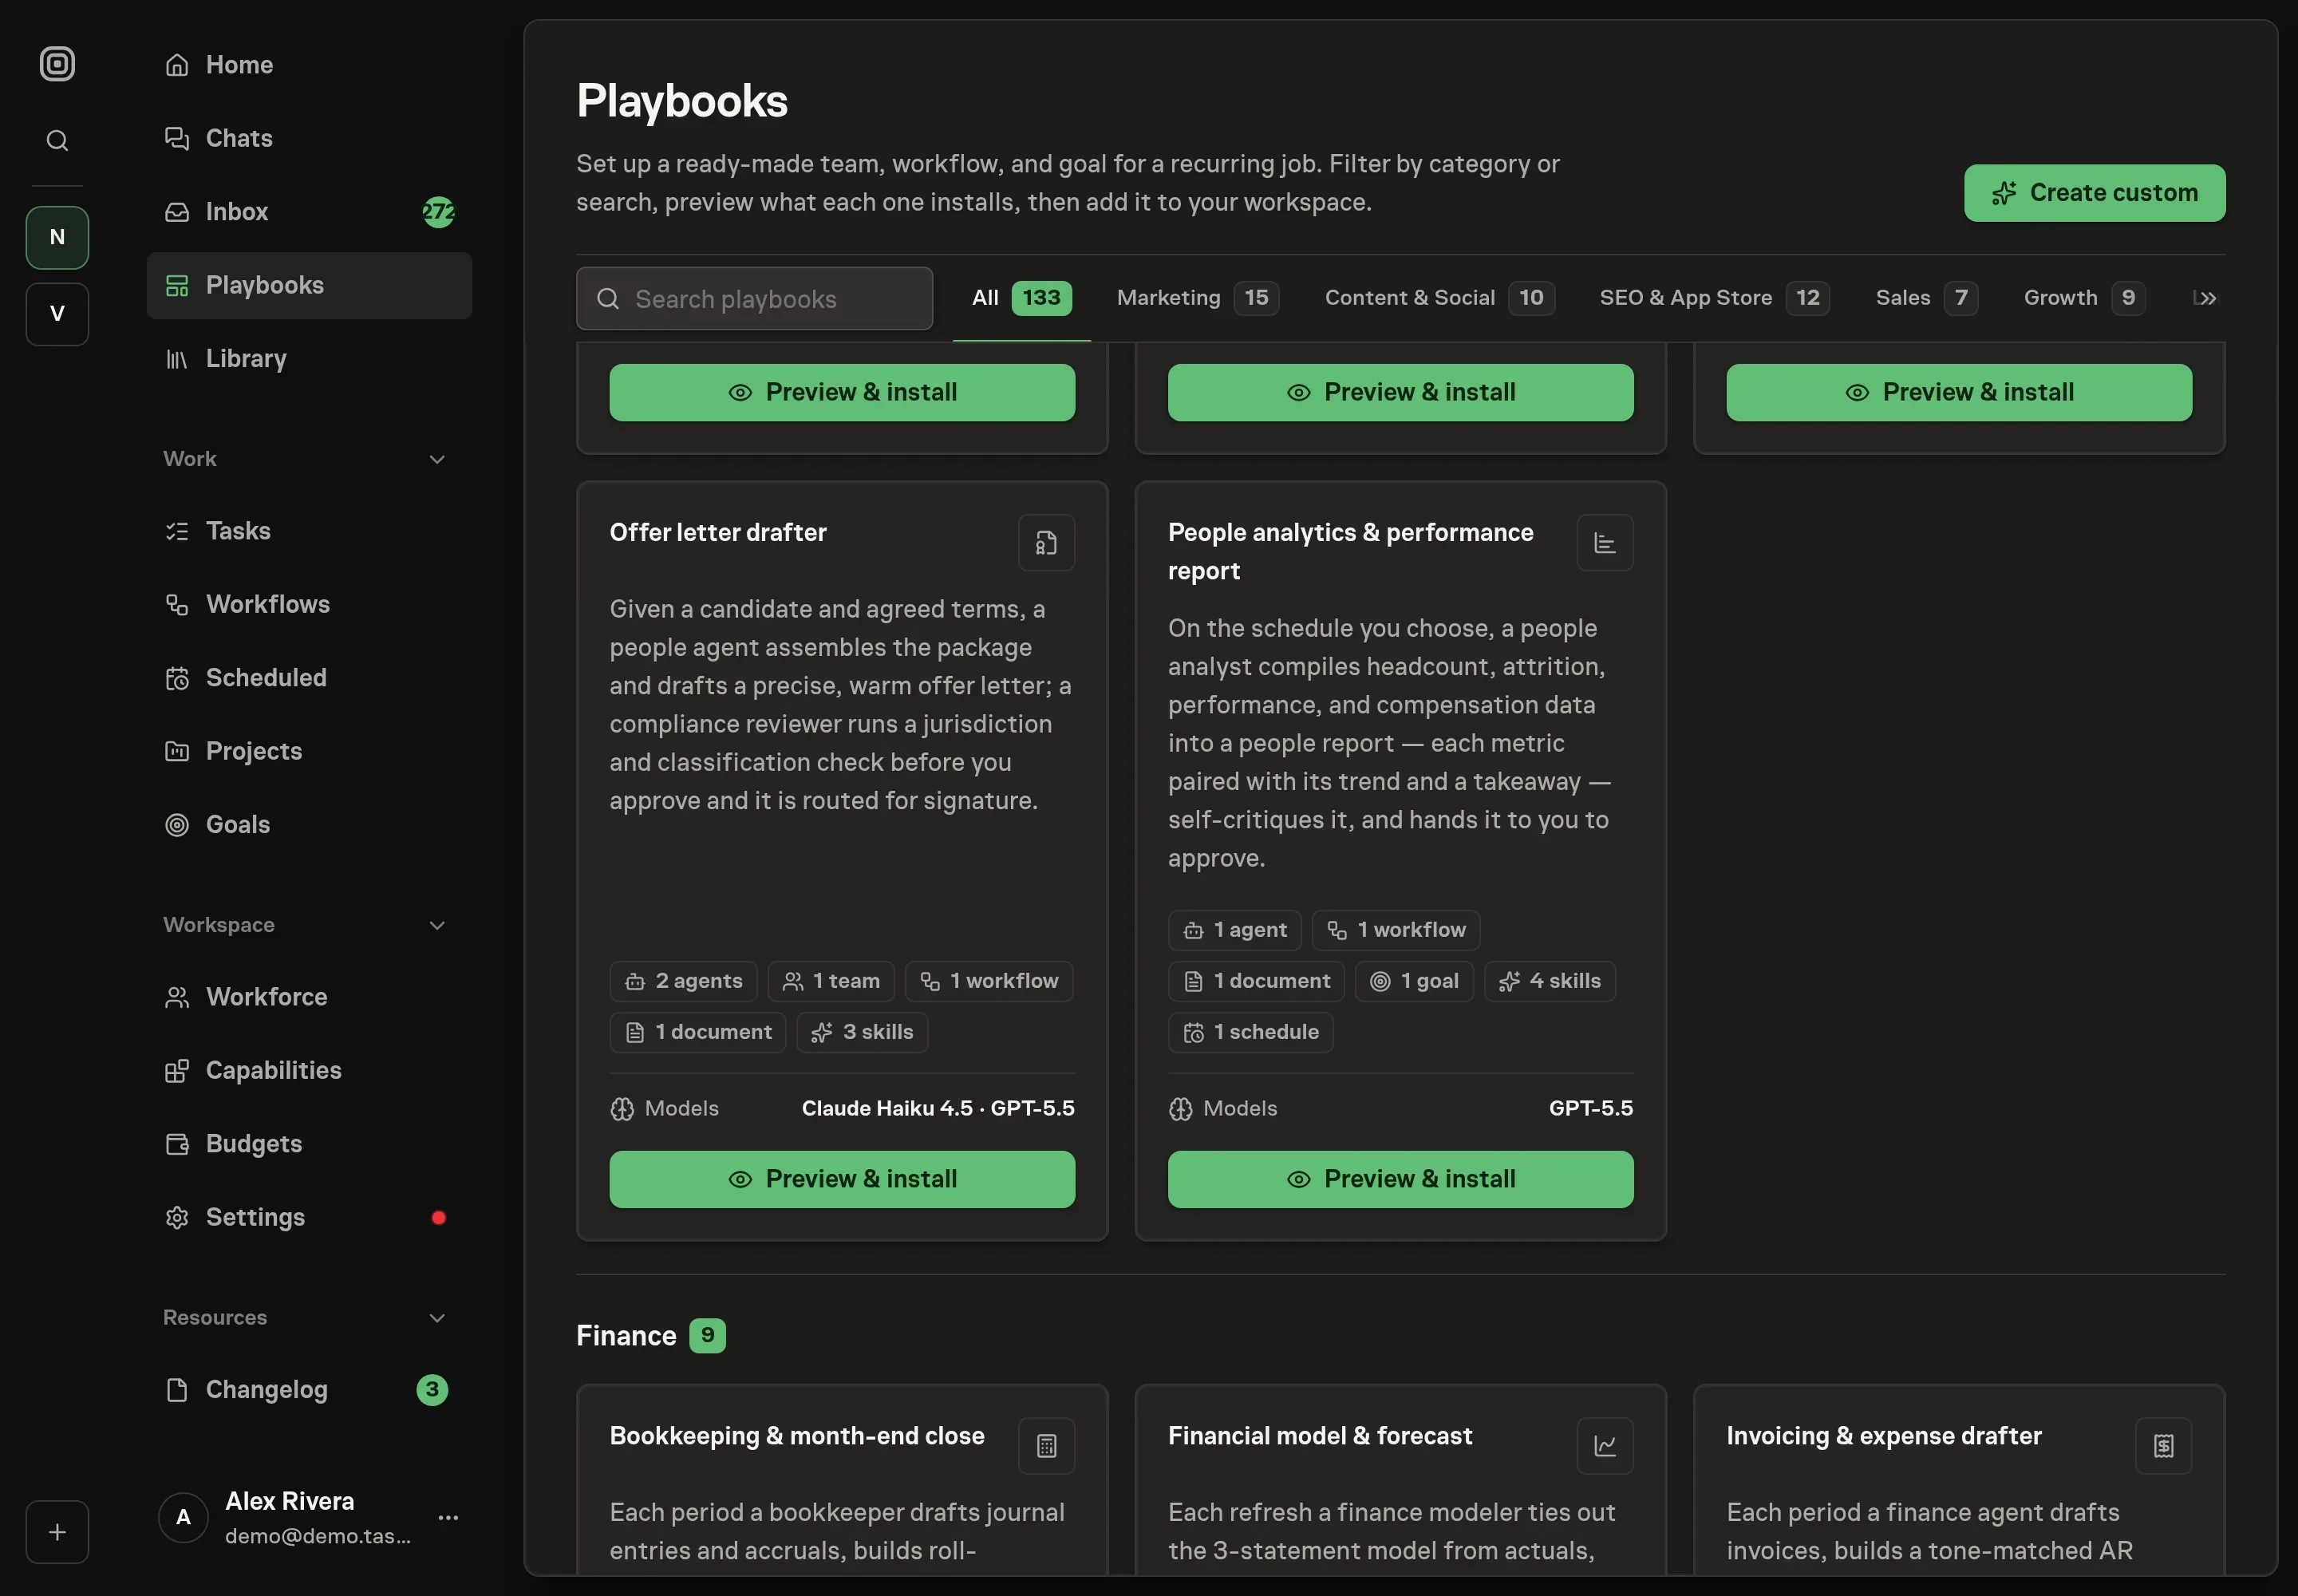This screenshot has height=1596, width=2298.
Task: Click the Inbox 272 unread badge
Action: pyautogui.click(x=438, y=212)
